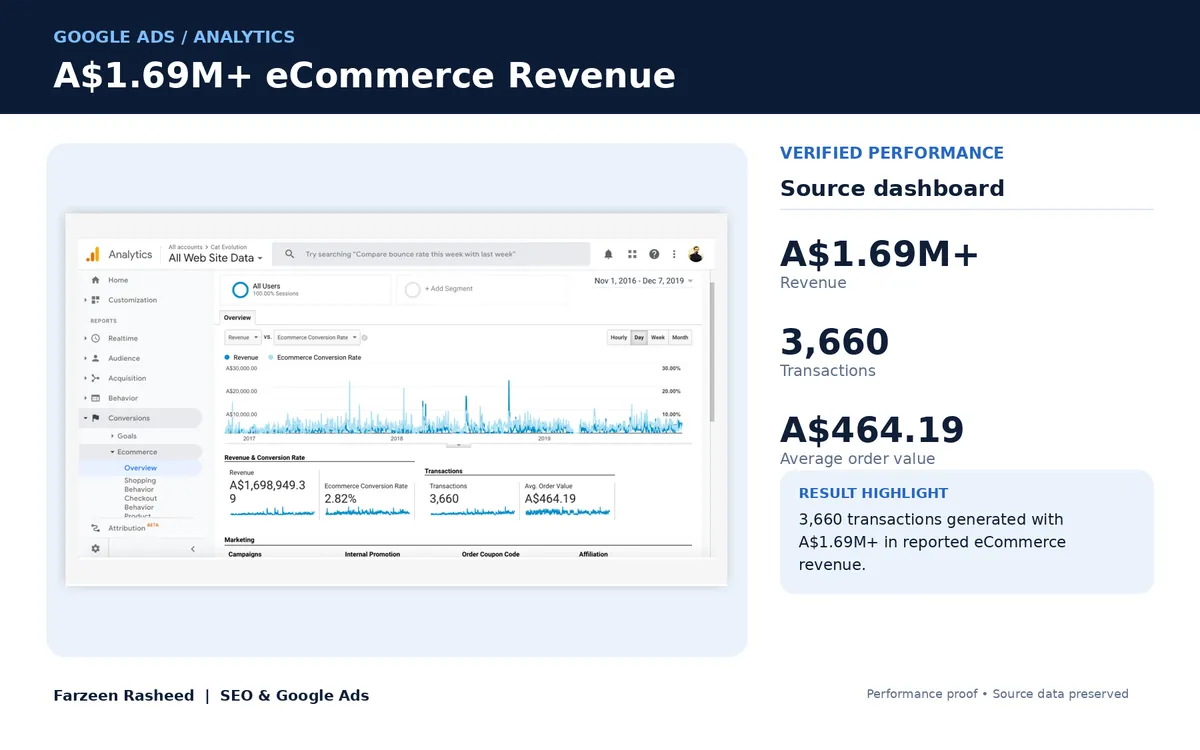This screenshot has height=750, width=1200.
Task: Click the user profile avatar
Action: pos(695,254)
